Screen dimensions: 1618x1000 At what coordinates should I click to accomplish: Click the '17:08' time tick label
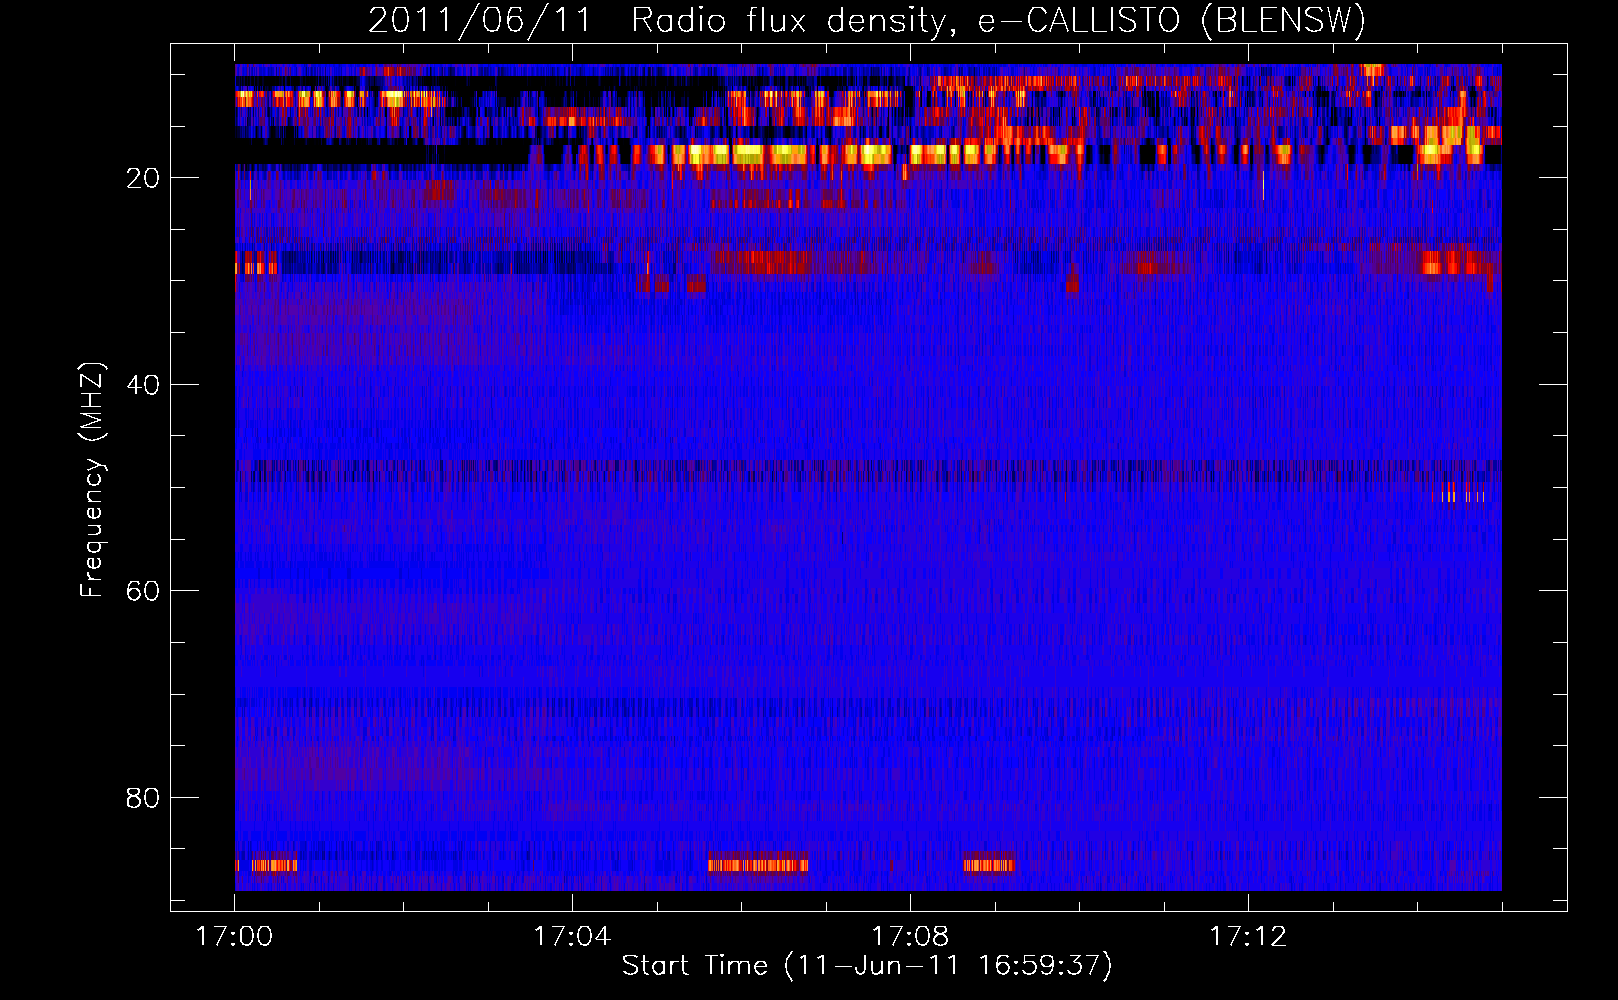(x=910, y=936)
